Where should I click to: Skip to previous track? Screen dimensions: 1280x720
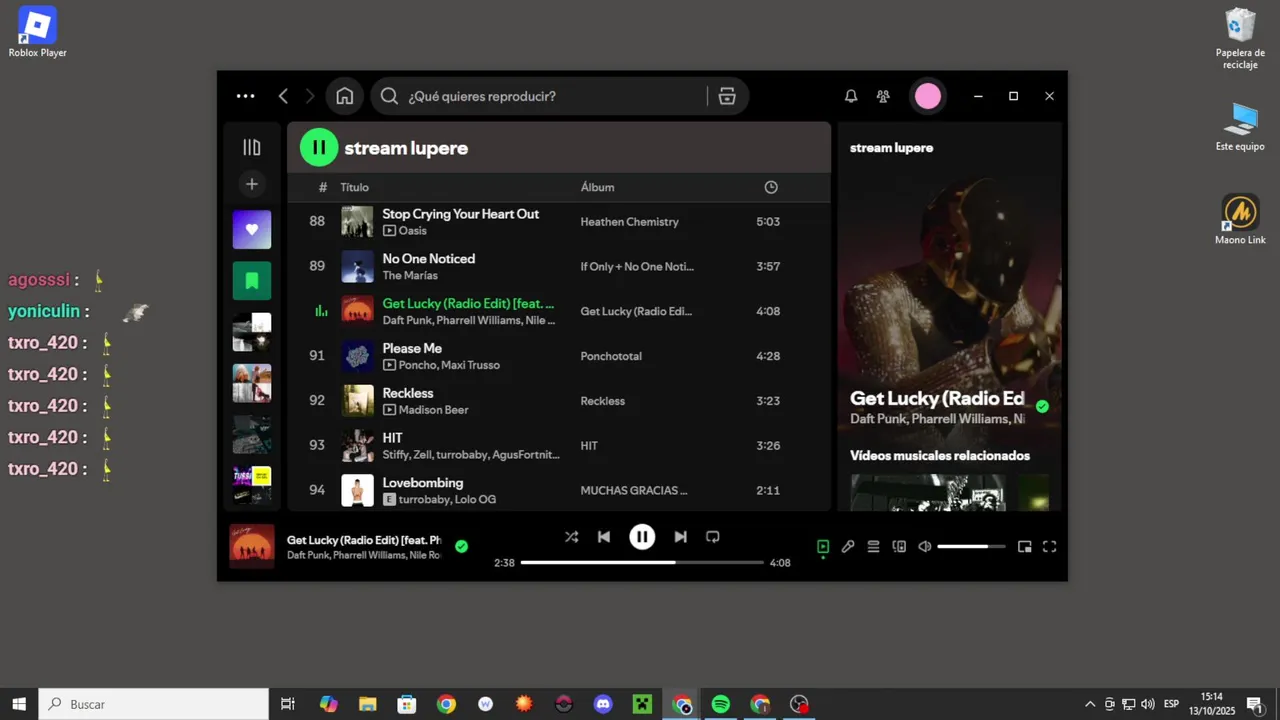[604, 537]
